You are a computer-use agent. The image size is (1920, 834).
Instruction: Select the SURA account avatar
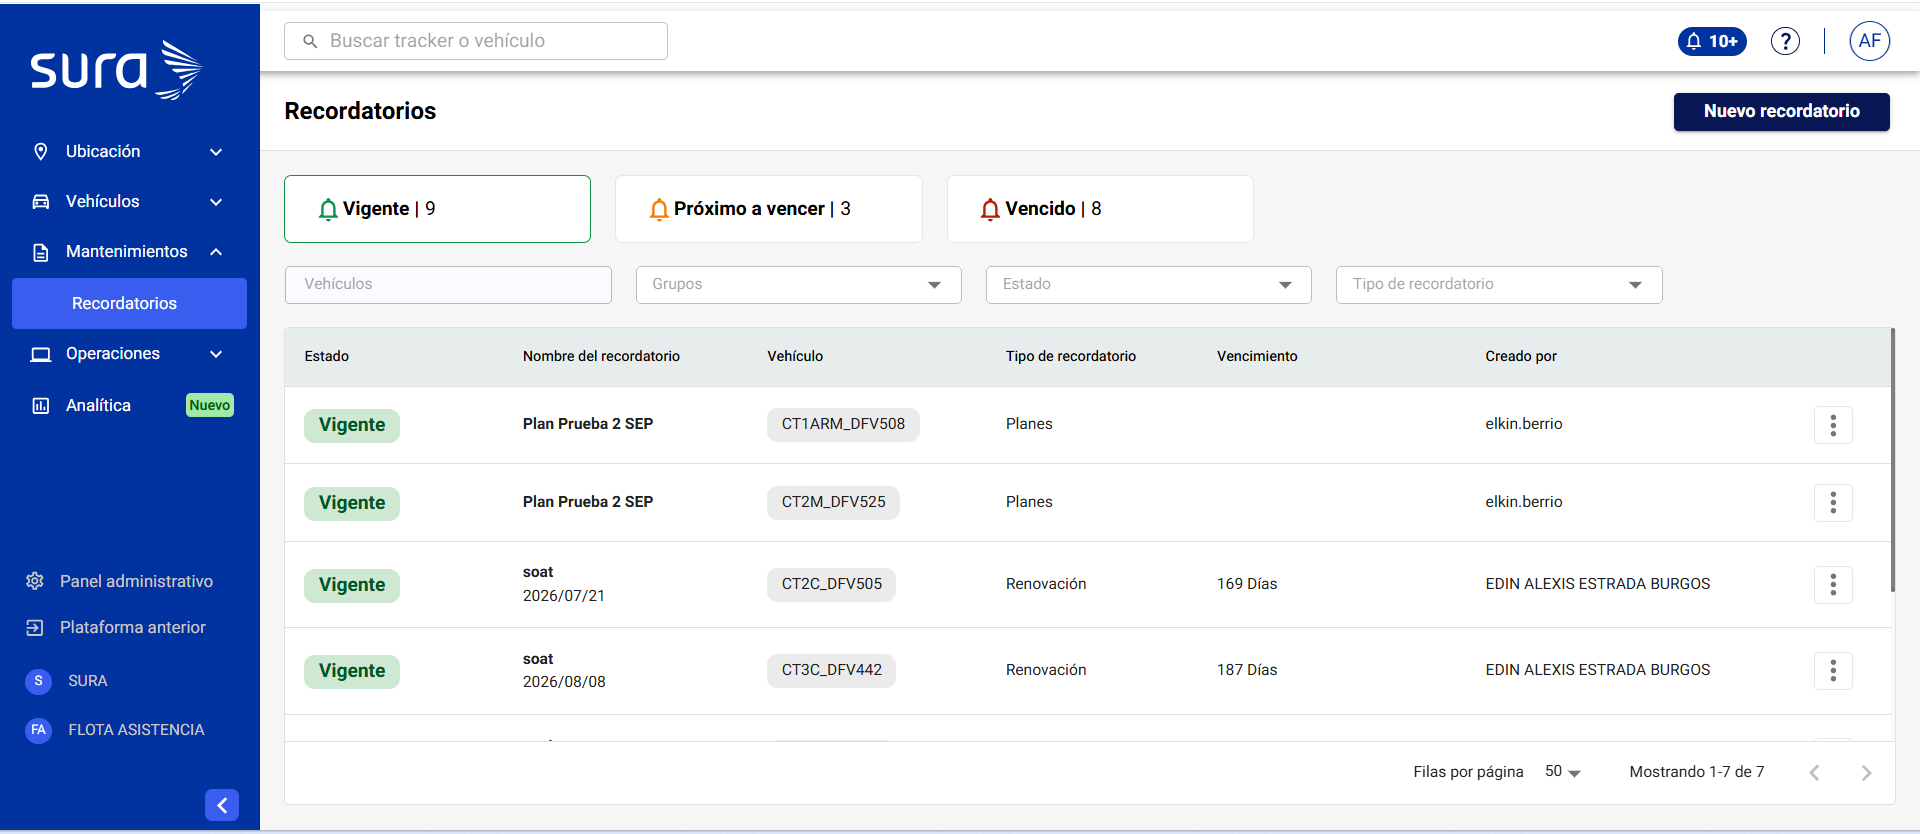pos(38,681)
